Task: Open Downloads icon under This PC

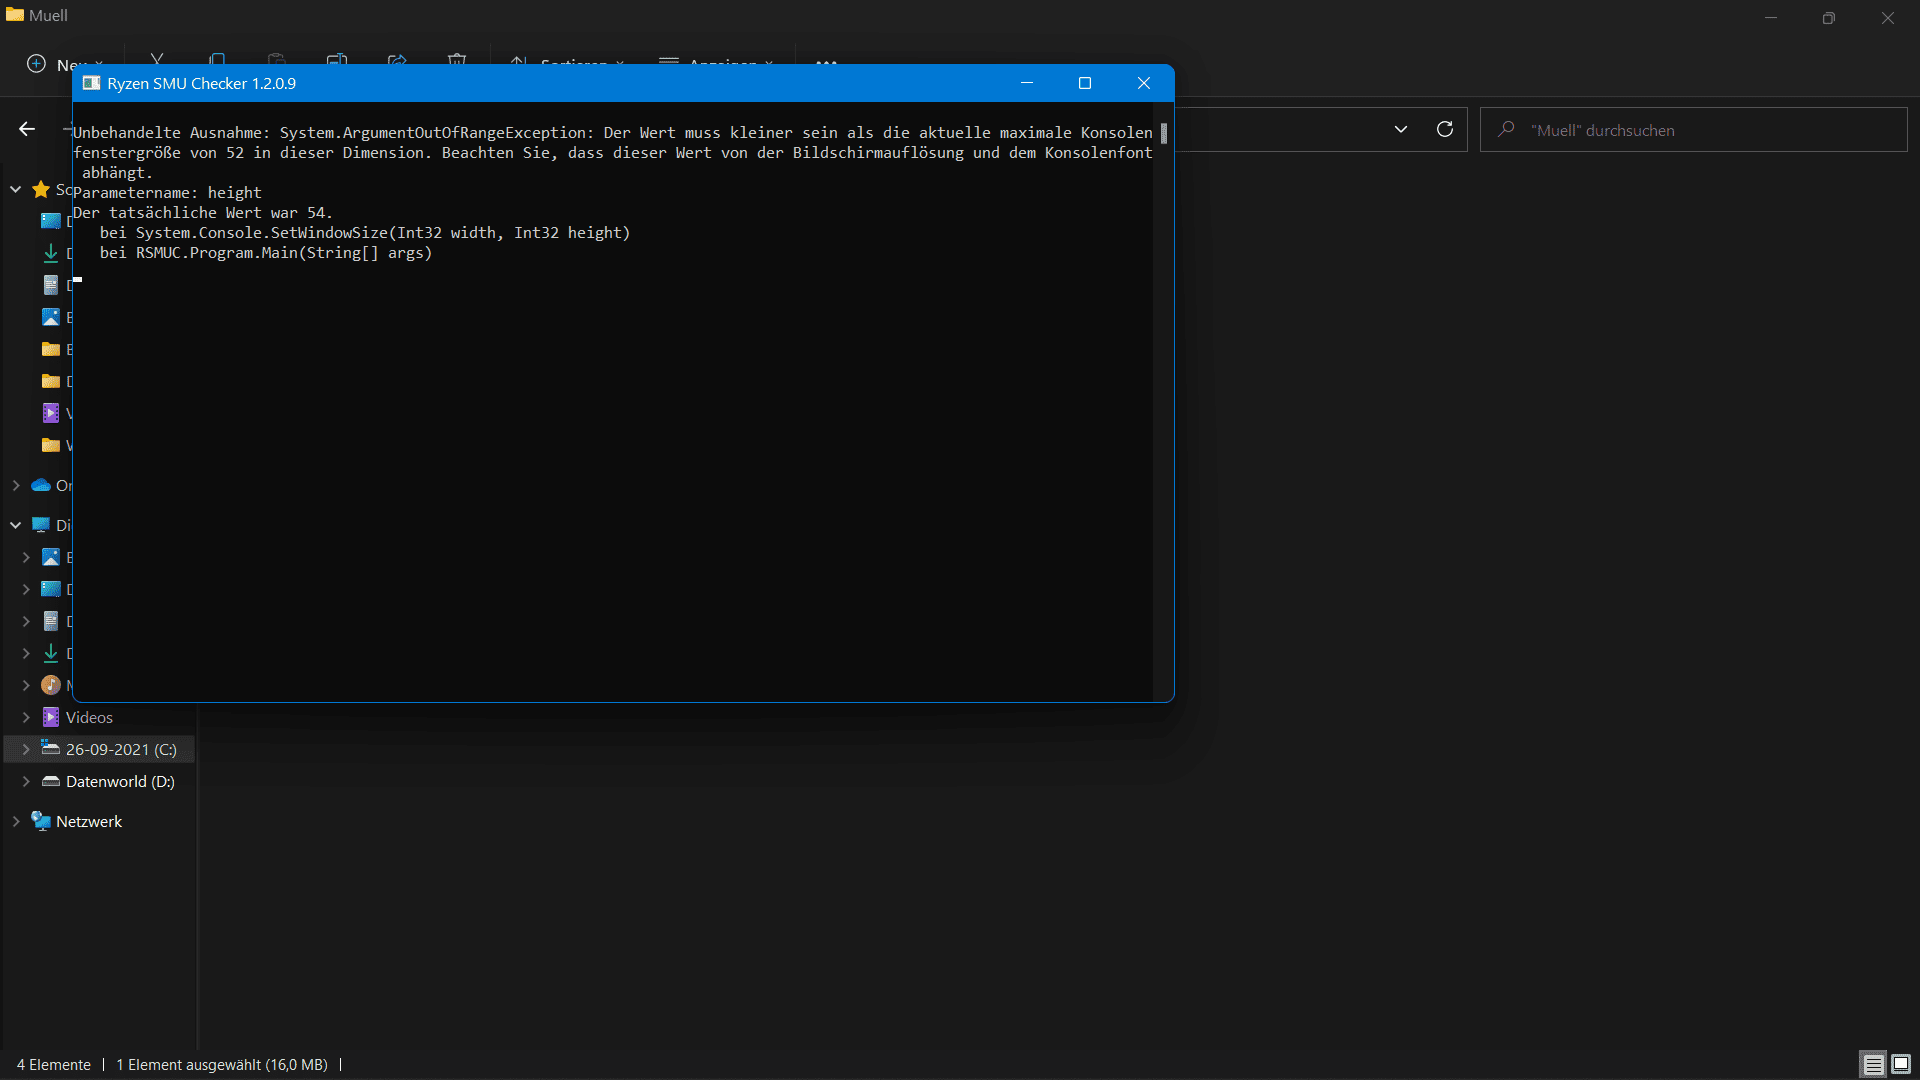Action: (x=51, y=653)
